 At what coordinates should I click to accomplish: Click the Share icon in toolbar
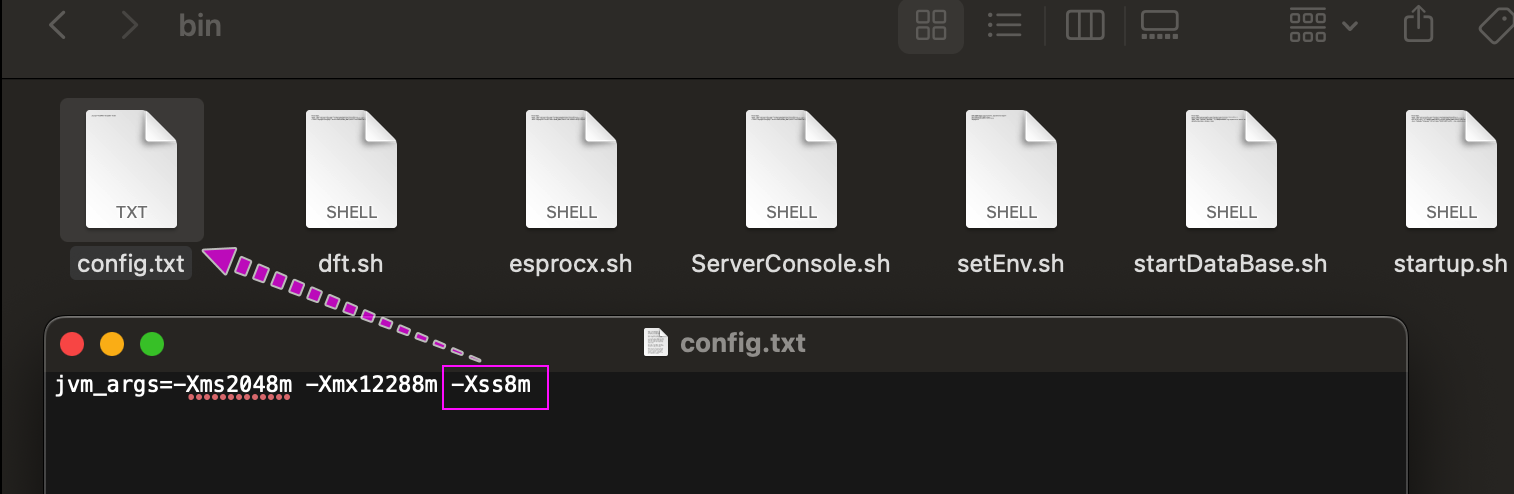[1418, 25]
